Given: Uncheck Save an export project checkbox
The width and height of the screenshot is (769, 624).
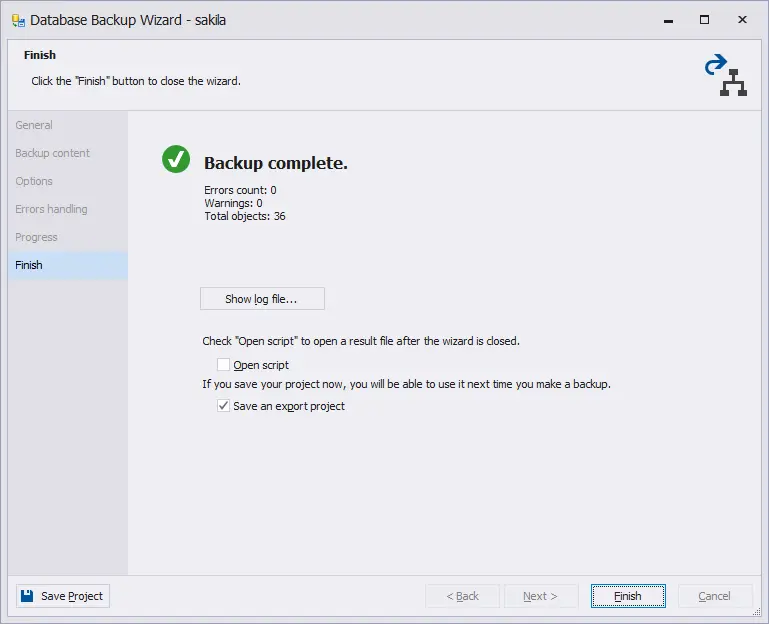Looking at the screenshot, I should coord(223,406).
